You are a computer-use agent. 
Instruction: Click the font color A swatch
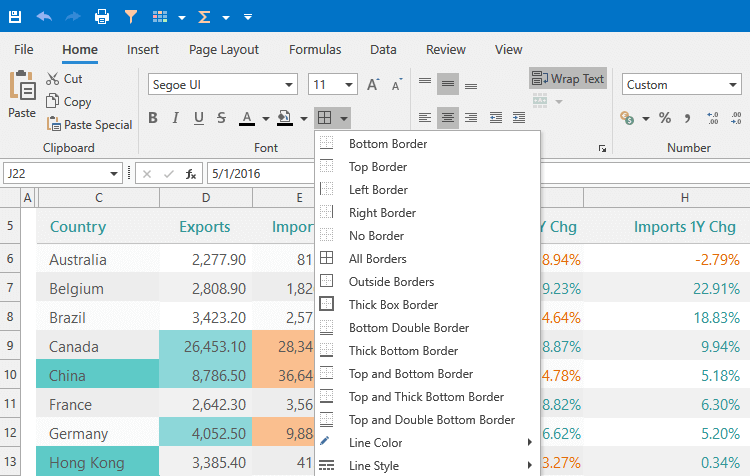pyautogui.click(x=247, y=119)
